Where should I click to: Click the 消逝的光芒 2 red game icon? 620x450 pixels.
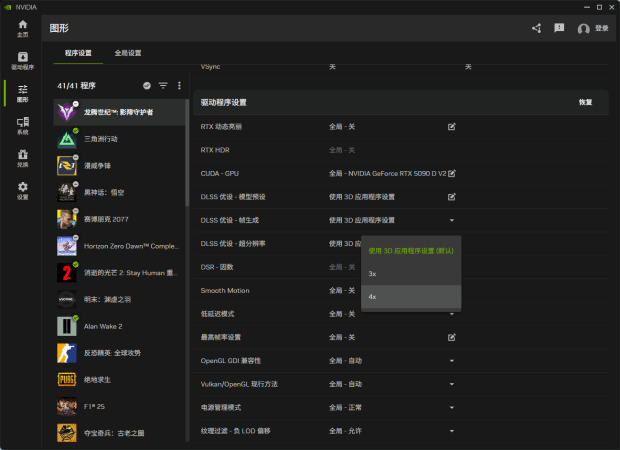67,272
